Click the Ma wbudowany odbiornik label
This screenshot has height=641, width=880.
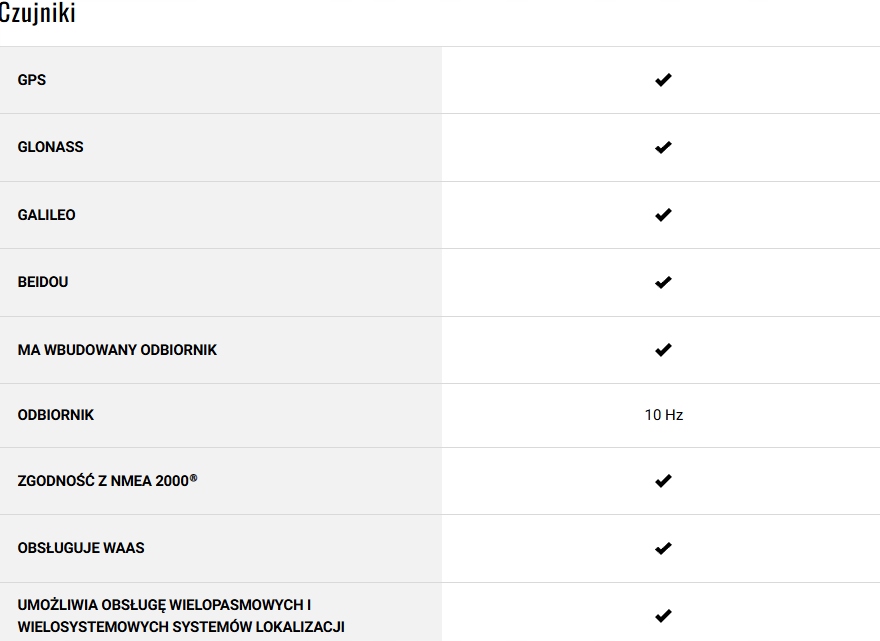click(x=117, y=350)
